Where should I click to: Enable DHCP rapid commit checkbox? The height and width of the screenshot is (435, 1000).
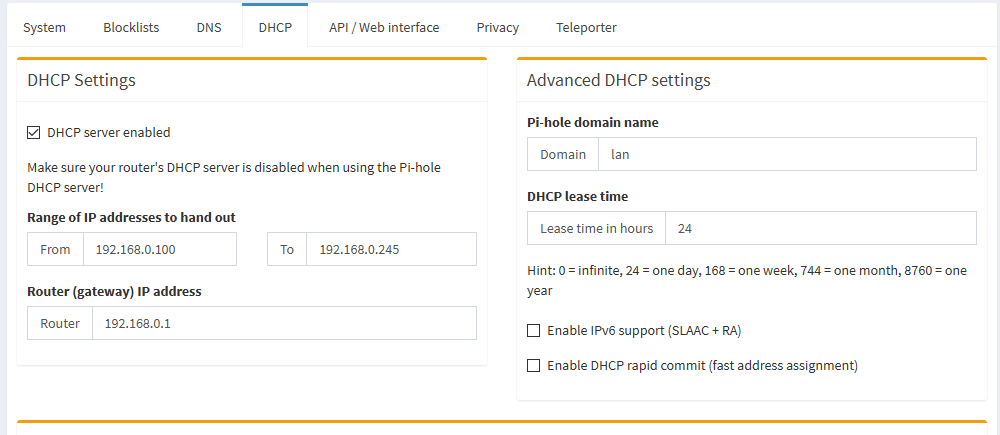pos(534,365)
